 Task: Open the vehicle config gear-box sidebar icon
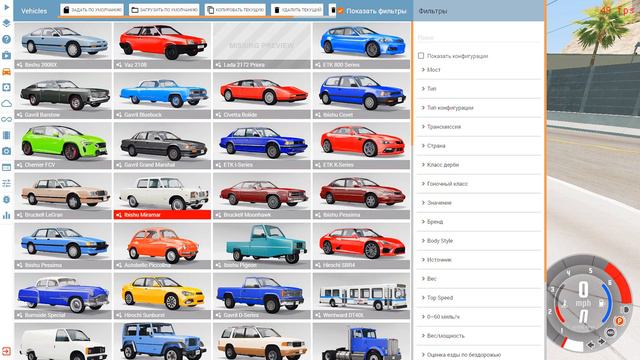pyautogui.click(x=7, y=87)
